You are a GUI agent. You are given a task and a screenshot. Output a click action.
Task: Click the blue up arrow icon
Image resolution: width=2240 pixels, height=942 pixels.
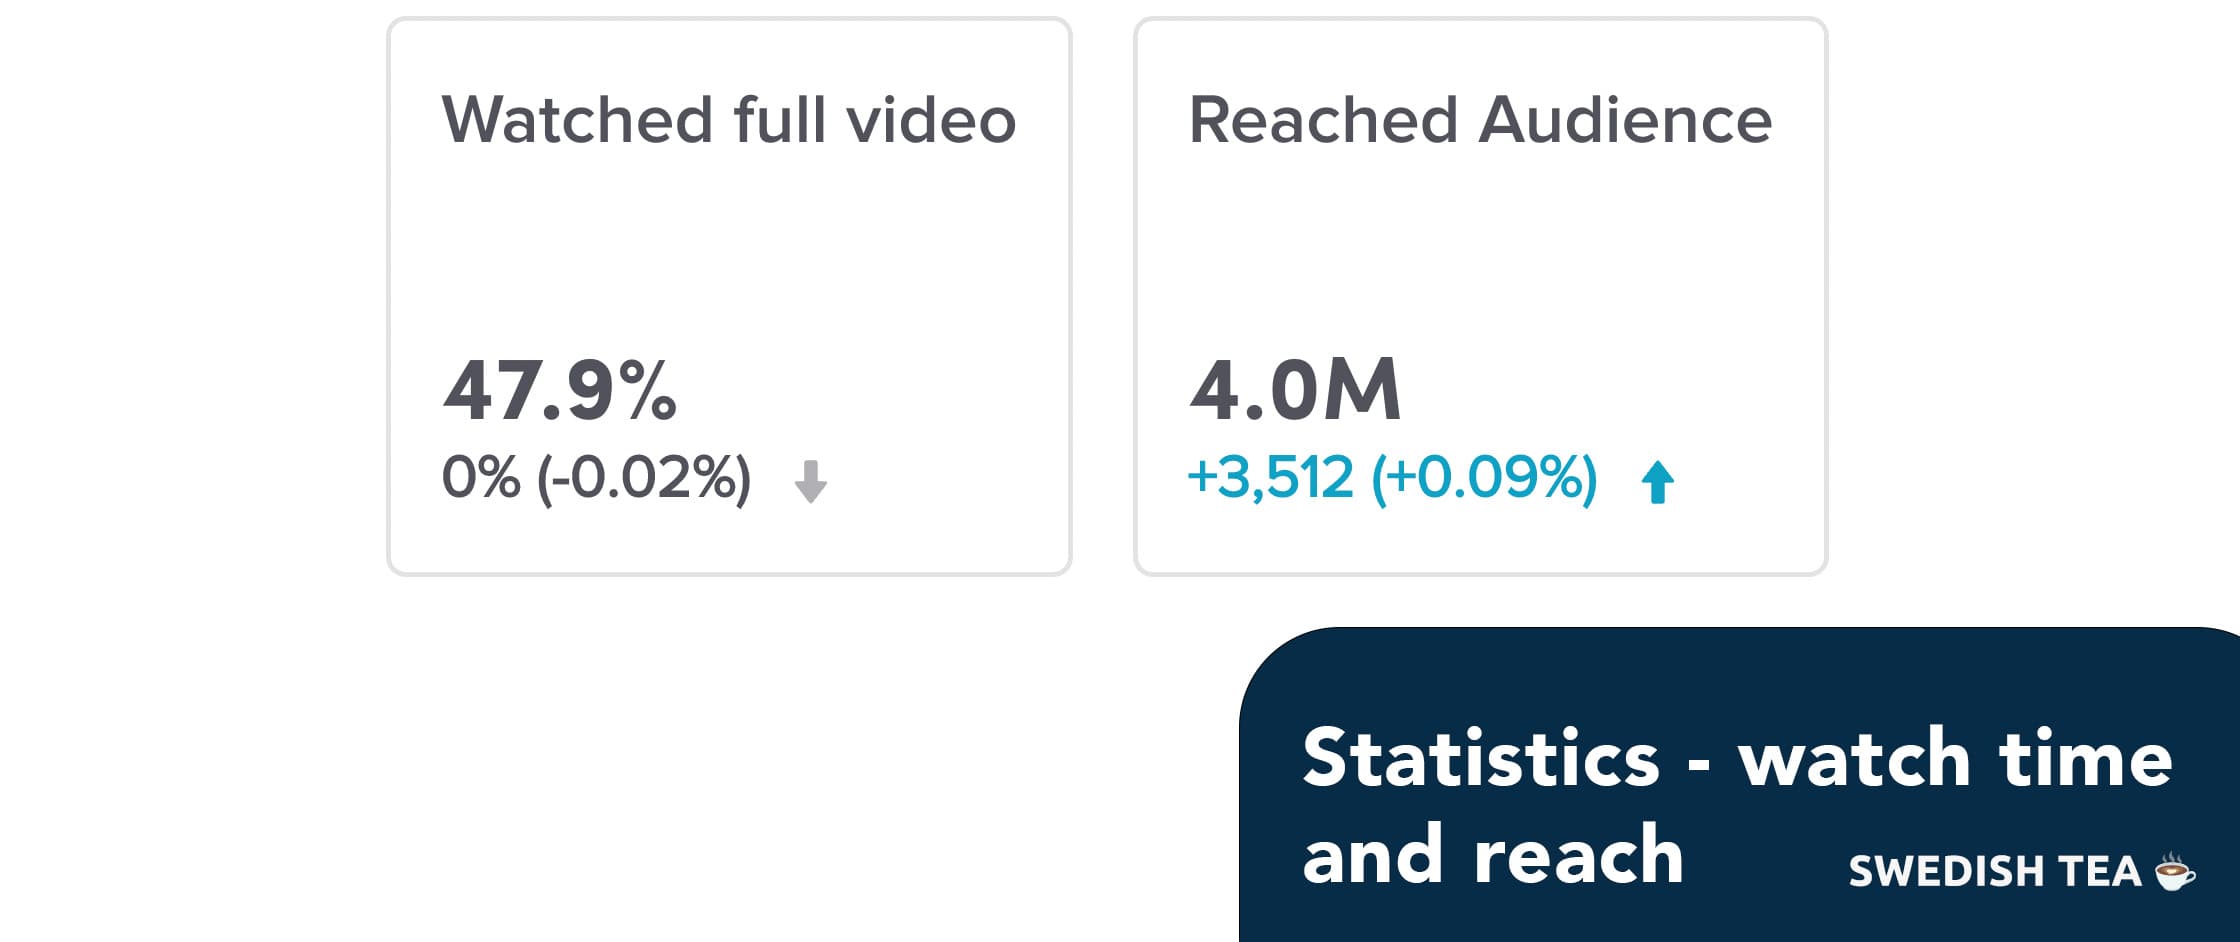[1657, 481]
